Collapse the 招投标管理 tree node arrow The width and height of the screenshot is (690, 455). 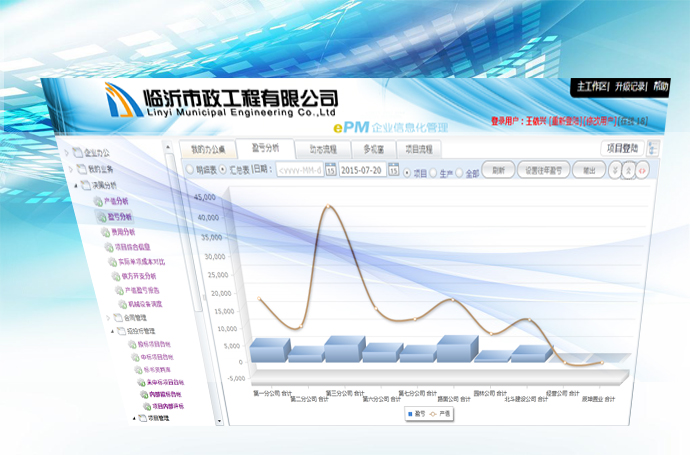(x=112, y=331)
